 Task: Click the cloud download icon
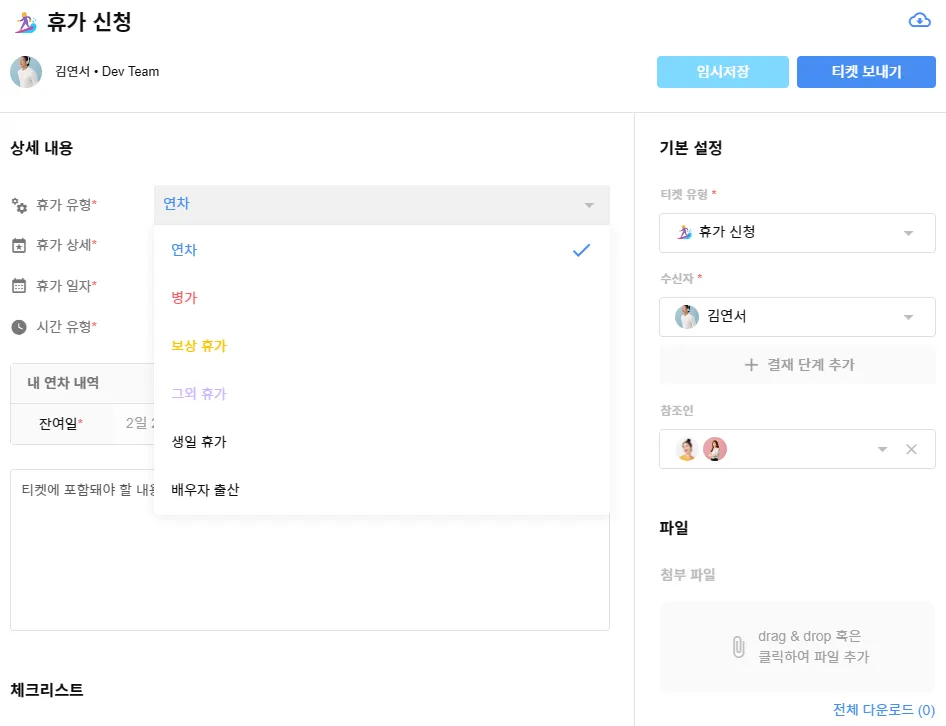[x=919, y=20]
